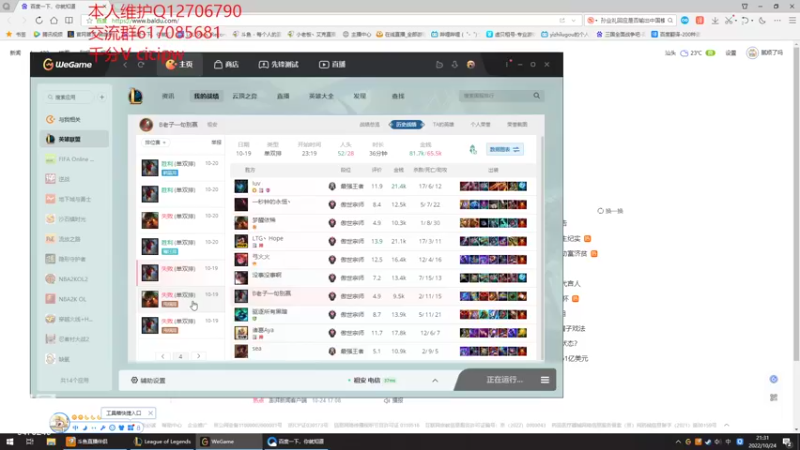Viewport: 800px width, 450px height.
Task: Click the add-app plus button in sidebar
Action: tap(102, 97)
